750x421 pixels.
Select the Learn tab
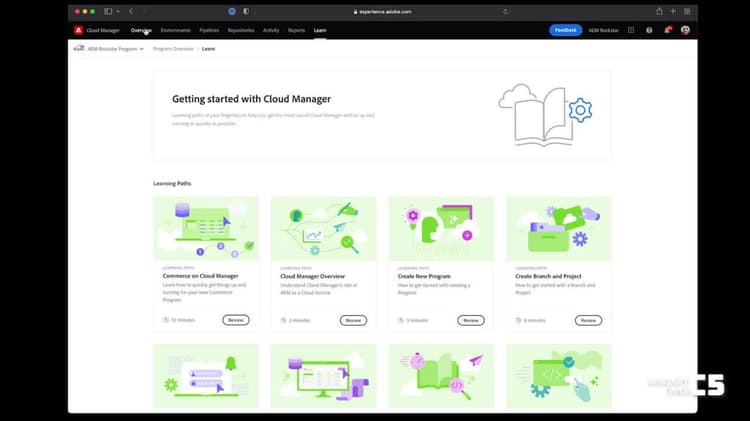[320, 30]
